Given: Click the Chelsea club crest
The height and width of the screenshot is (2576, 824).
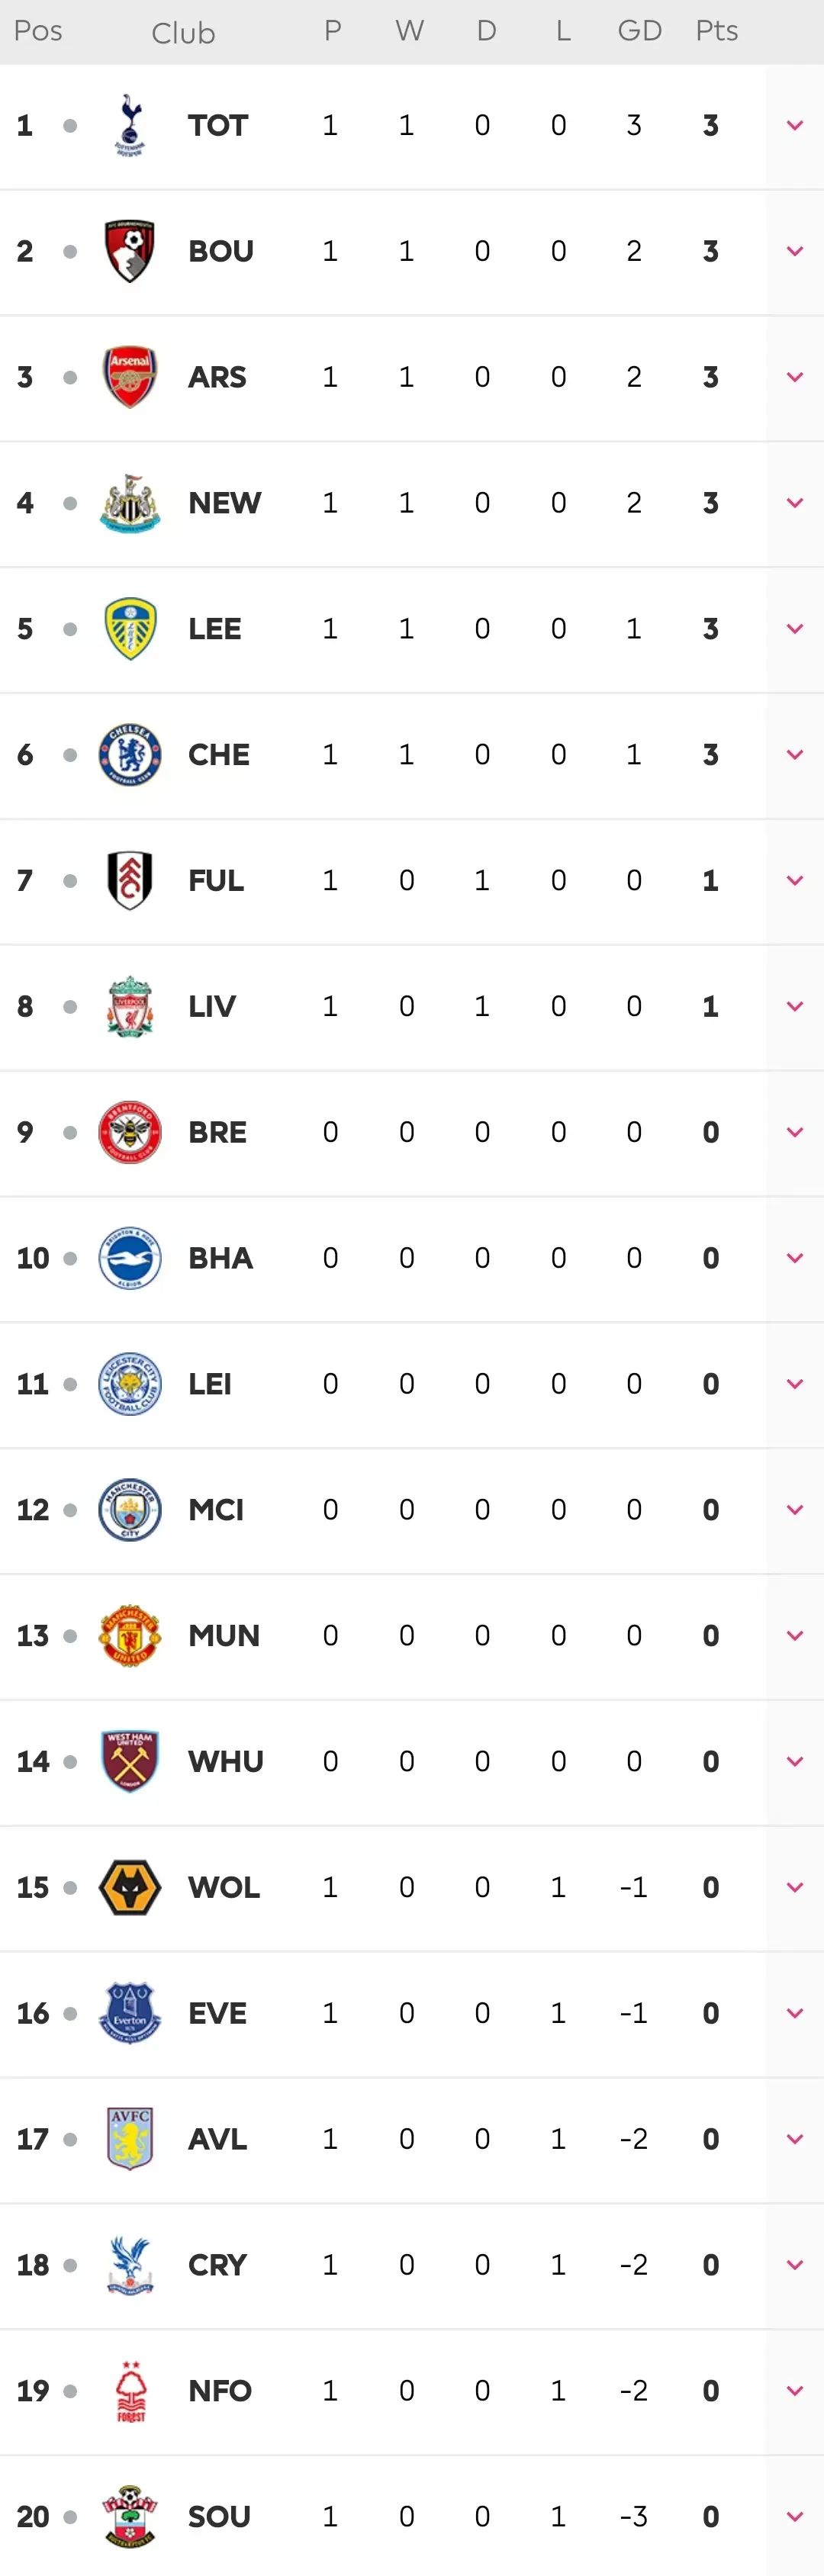Looking at the screenshot, I should click(130, 755).
